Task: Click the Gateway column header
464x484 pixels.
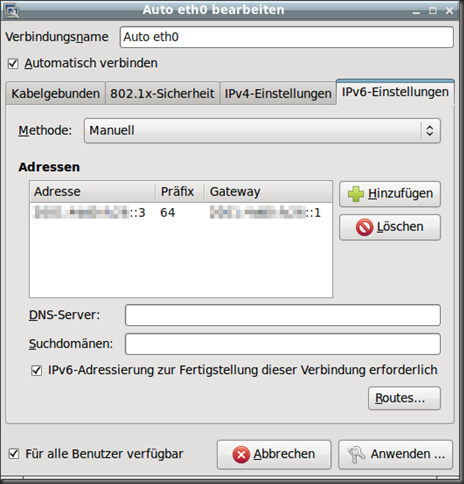Action: click(268, 192)
